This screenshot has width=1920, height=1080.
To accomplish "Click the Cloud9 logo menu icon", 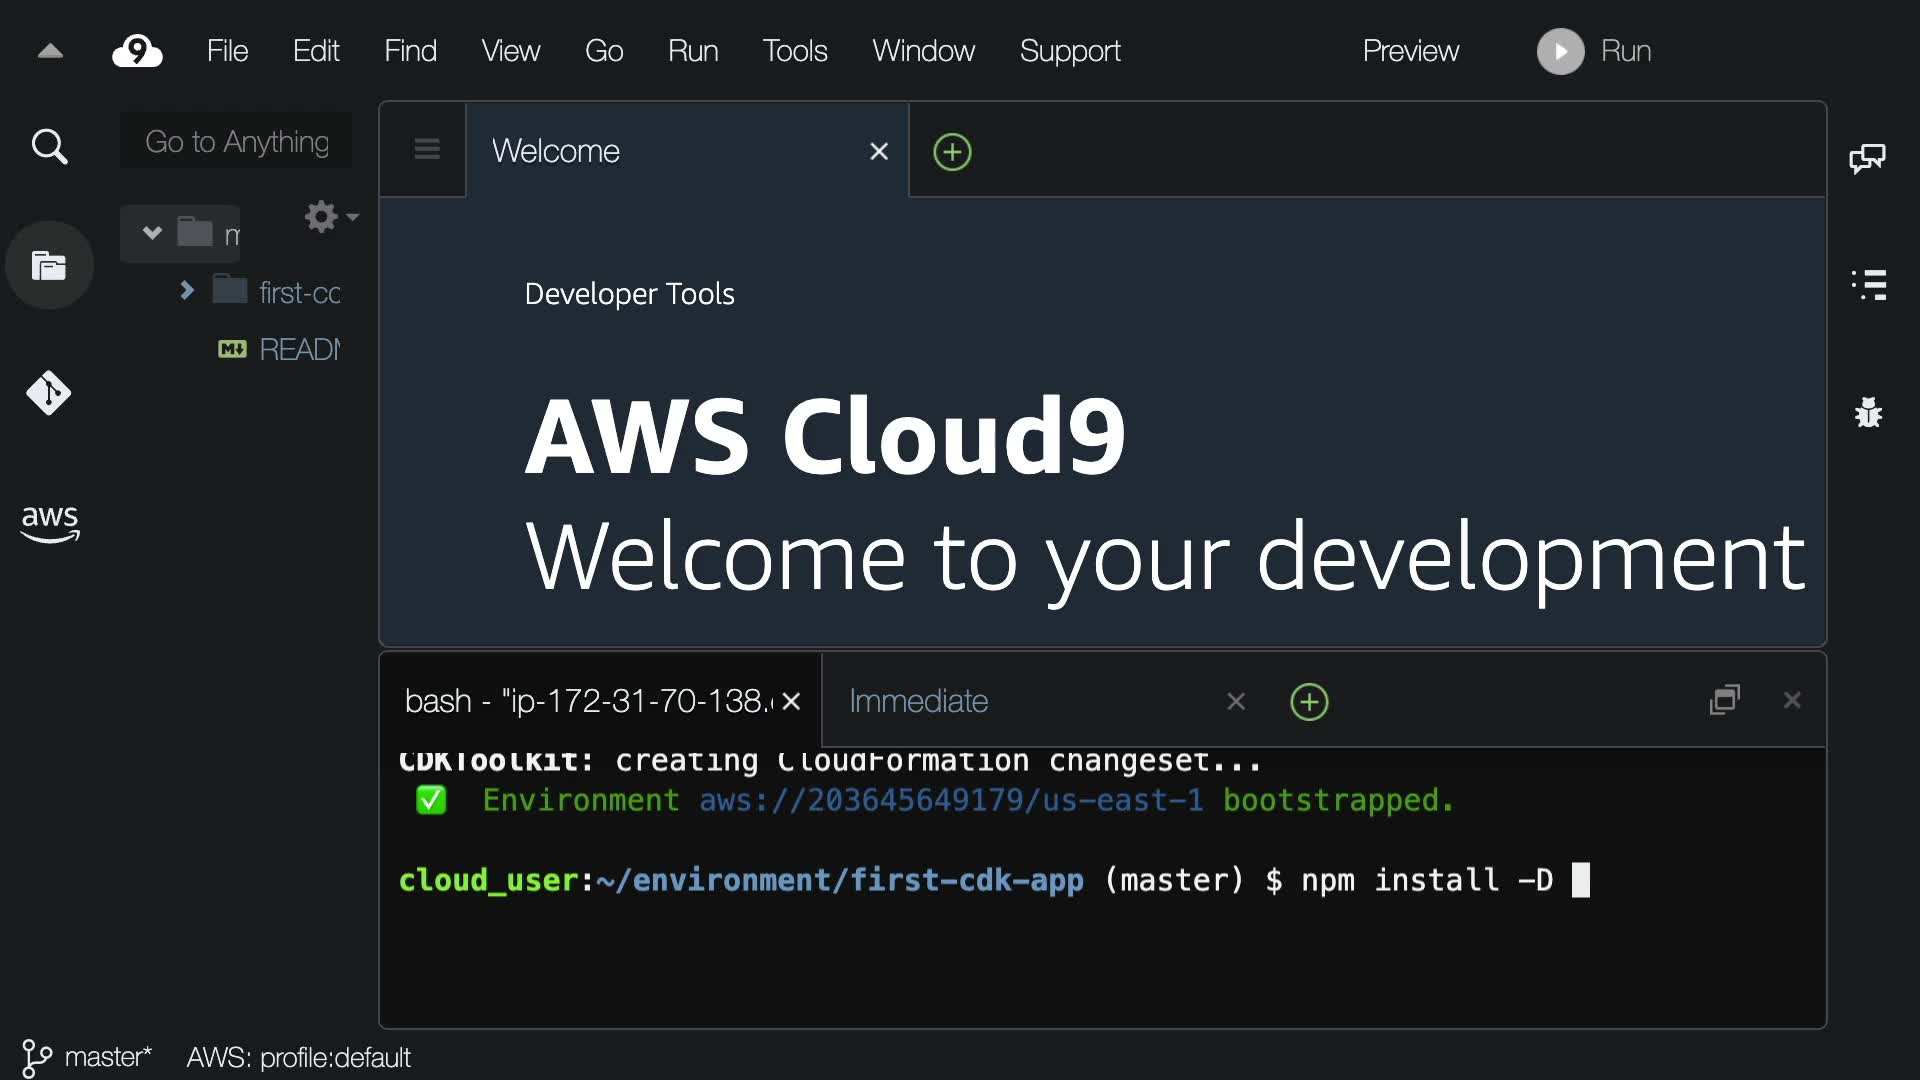I will [137, 51].
